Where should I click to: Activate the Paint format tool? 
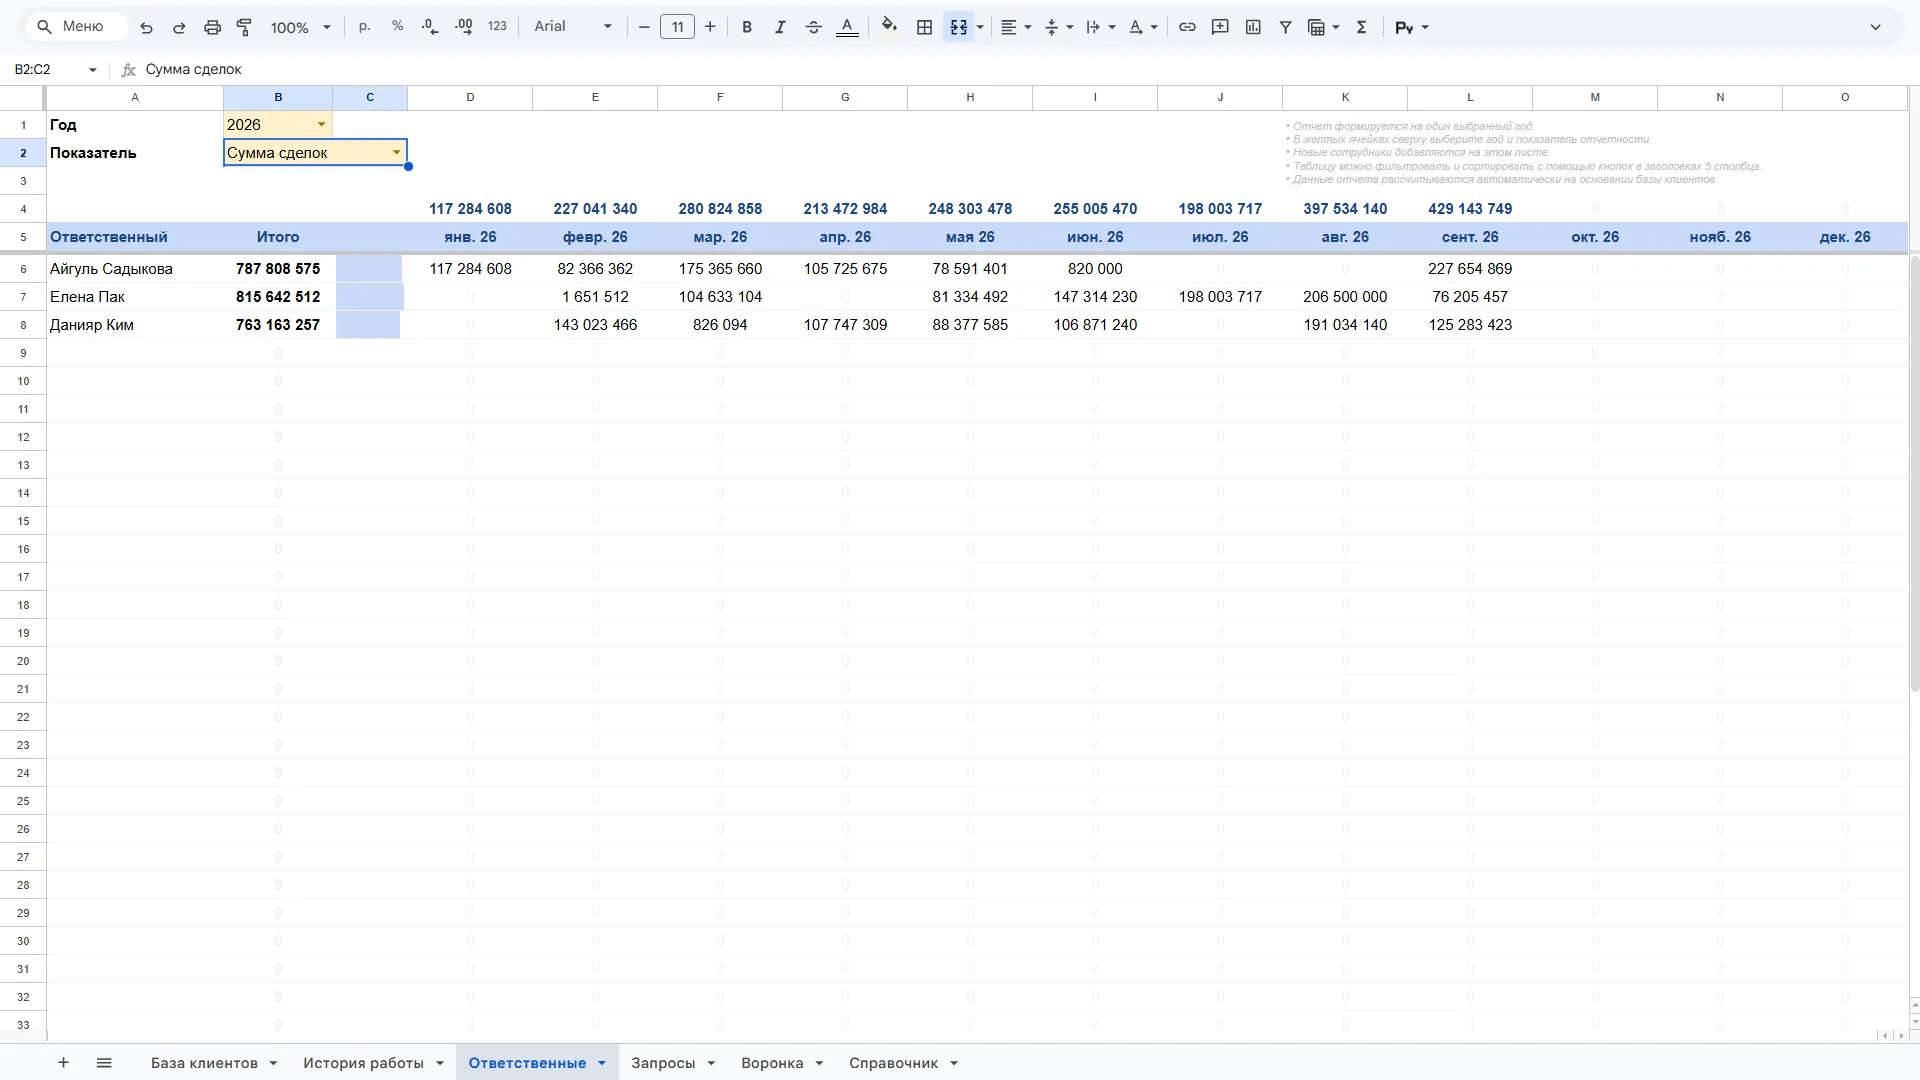[244, 27]
